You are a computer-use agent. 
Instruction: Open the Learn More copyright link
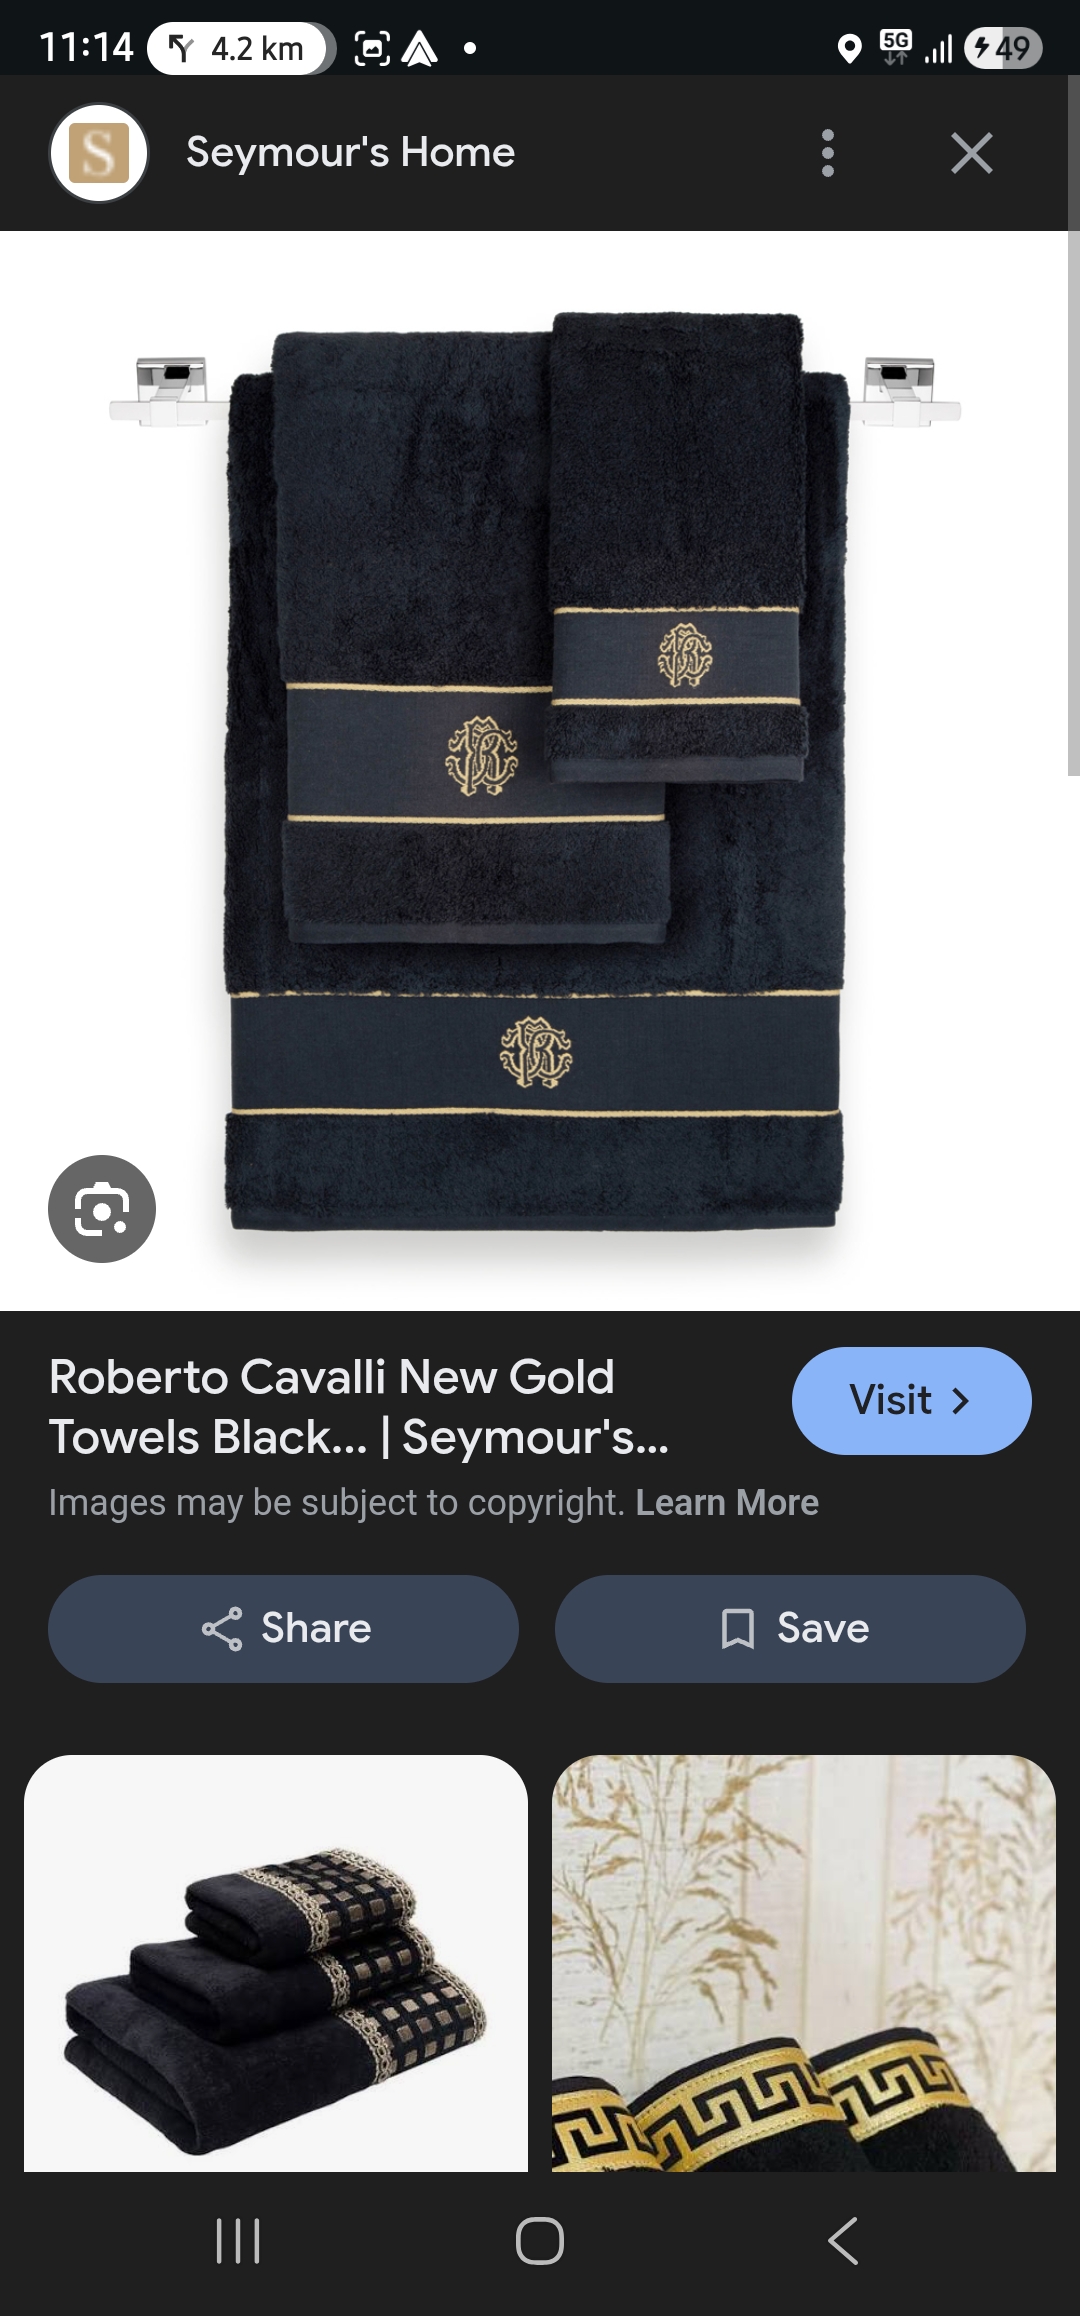point(727,1502)
